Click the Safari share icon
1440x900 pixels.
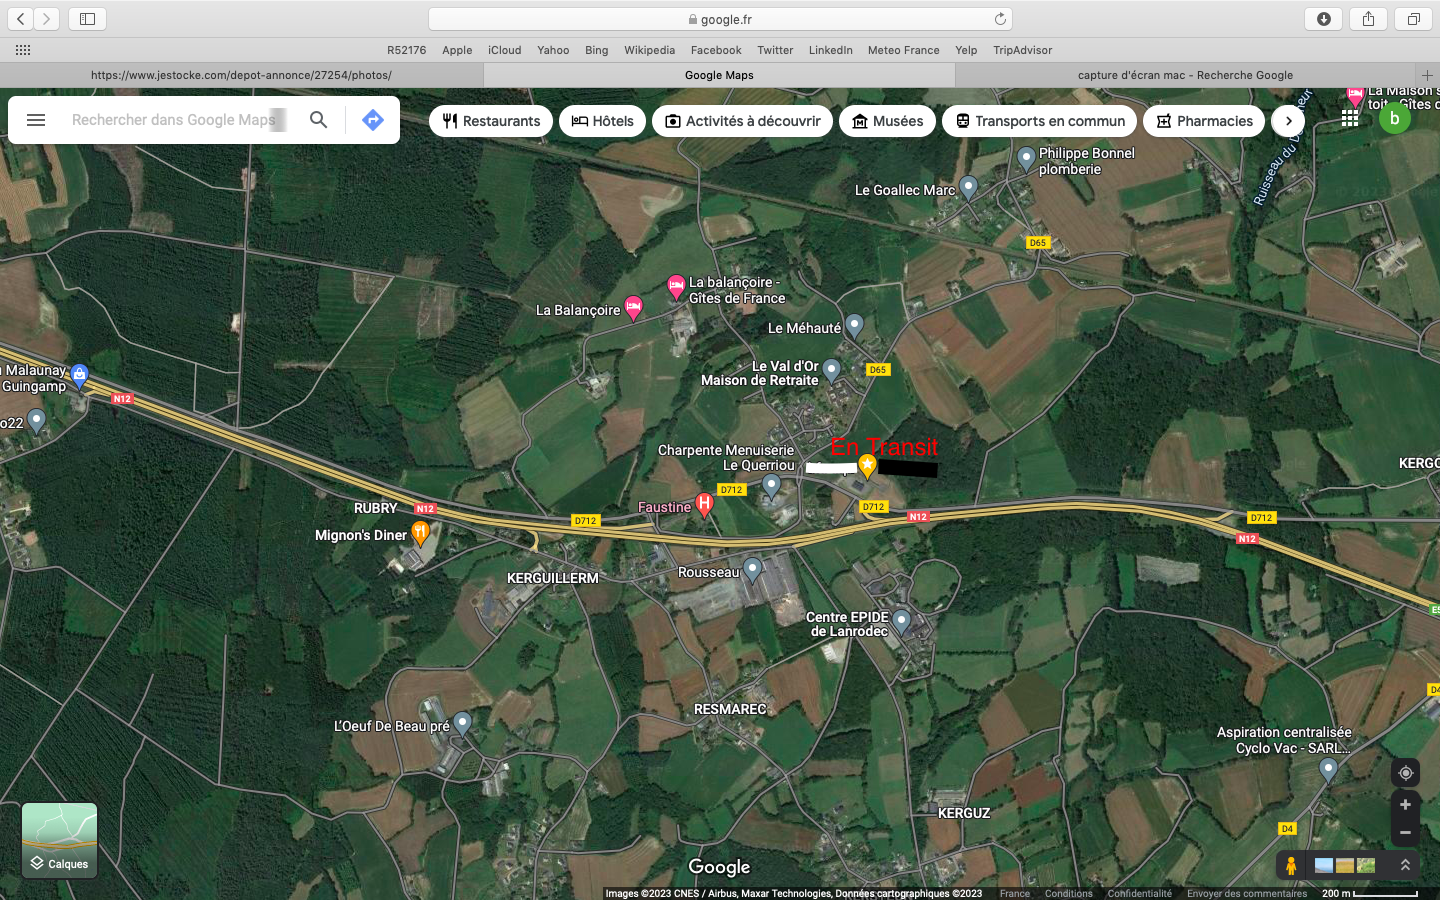[1368, 19]
